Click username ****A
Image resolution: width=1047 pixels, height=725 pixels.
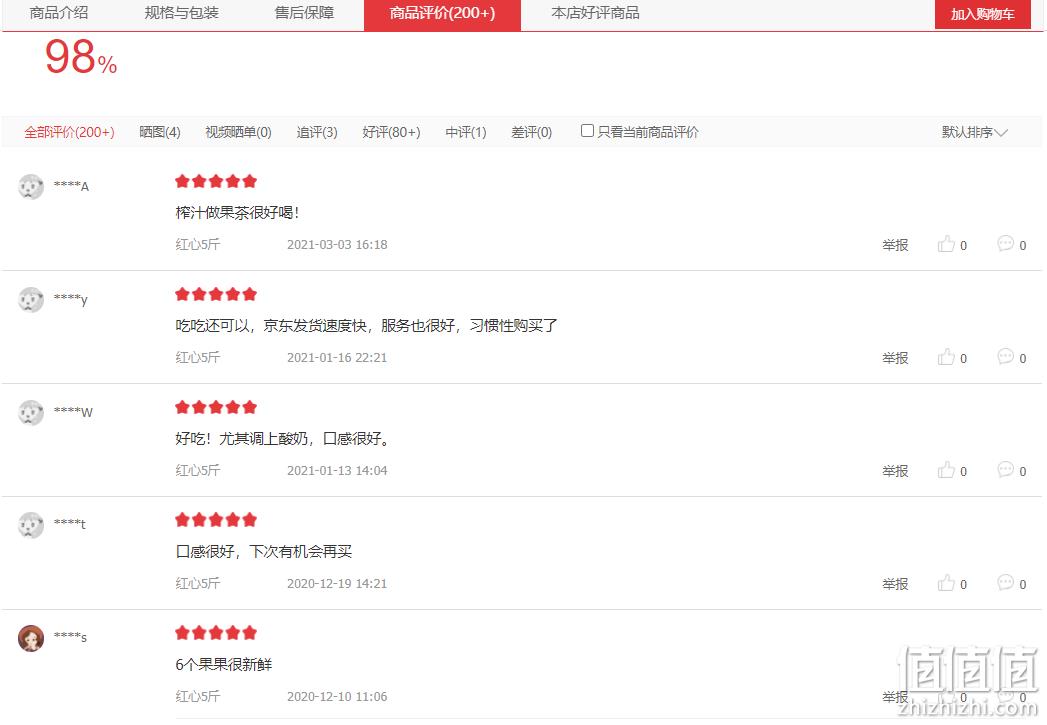coord(71,186)
